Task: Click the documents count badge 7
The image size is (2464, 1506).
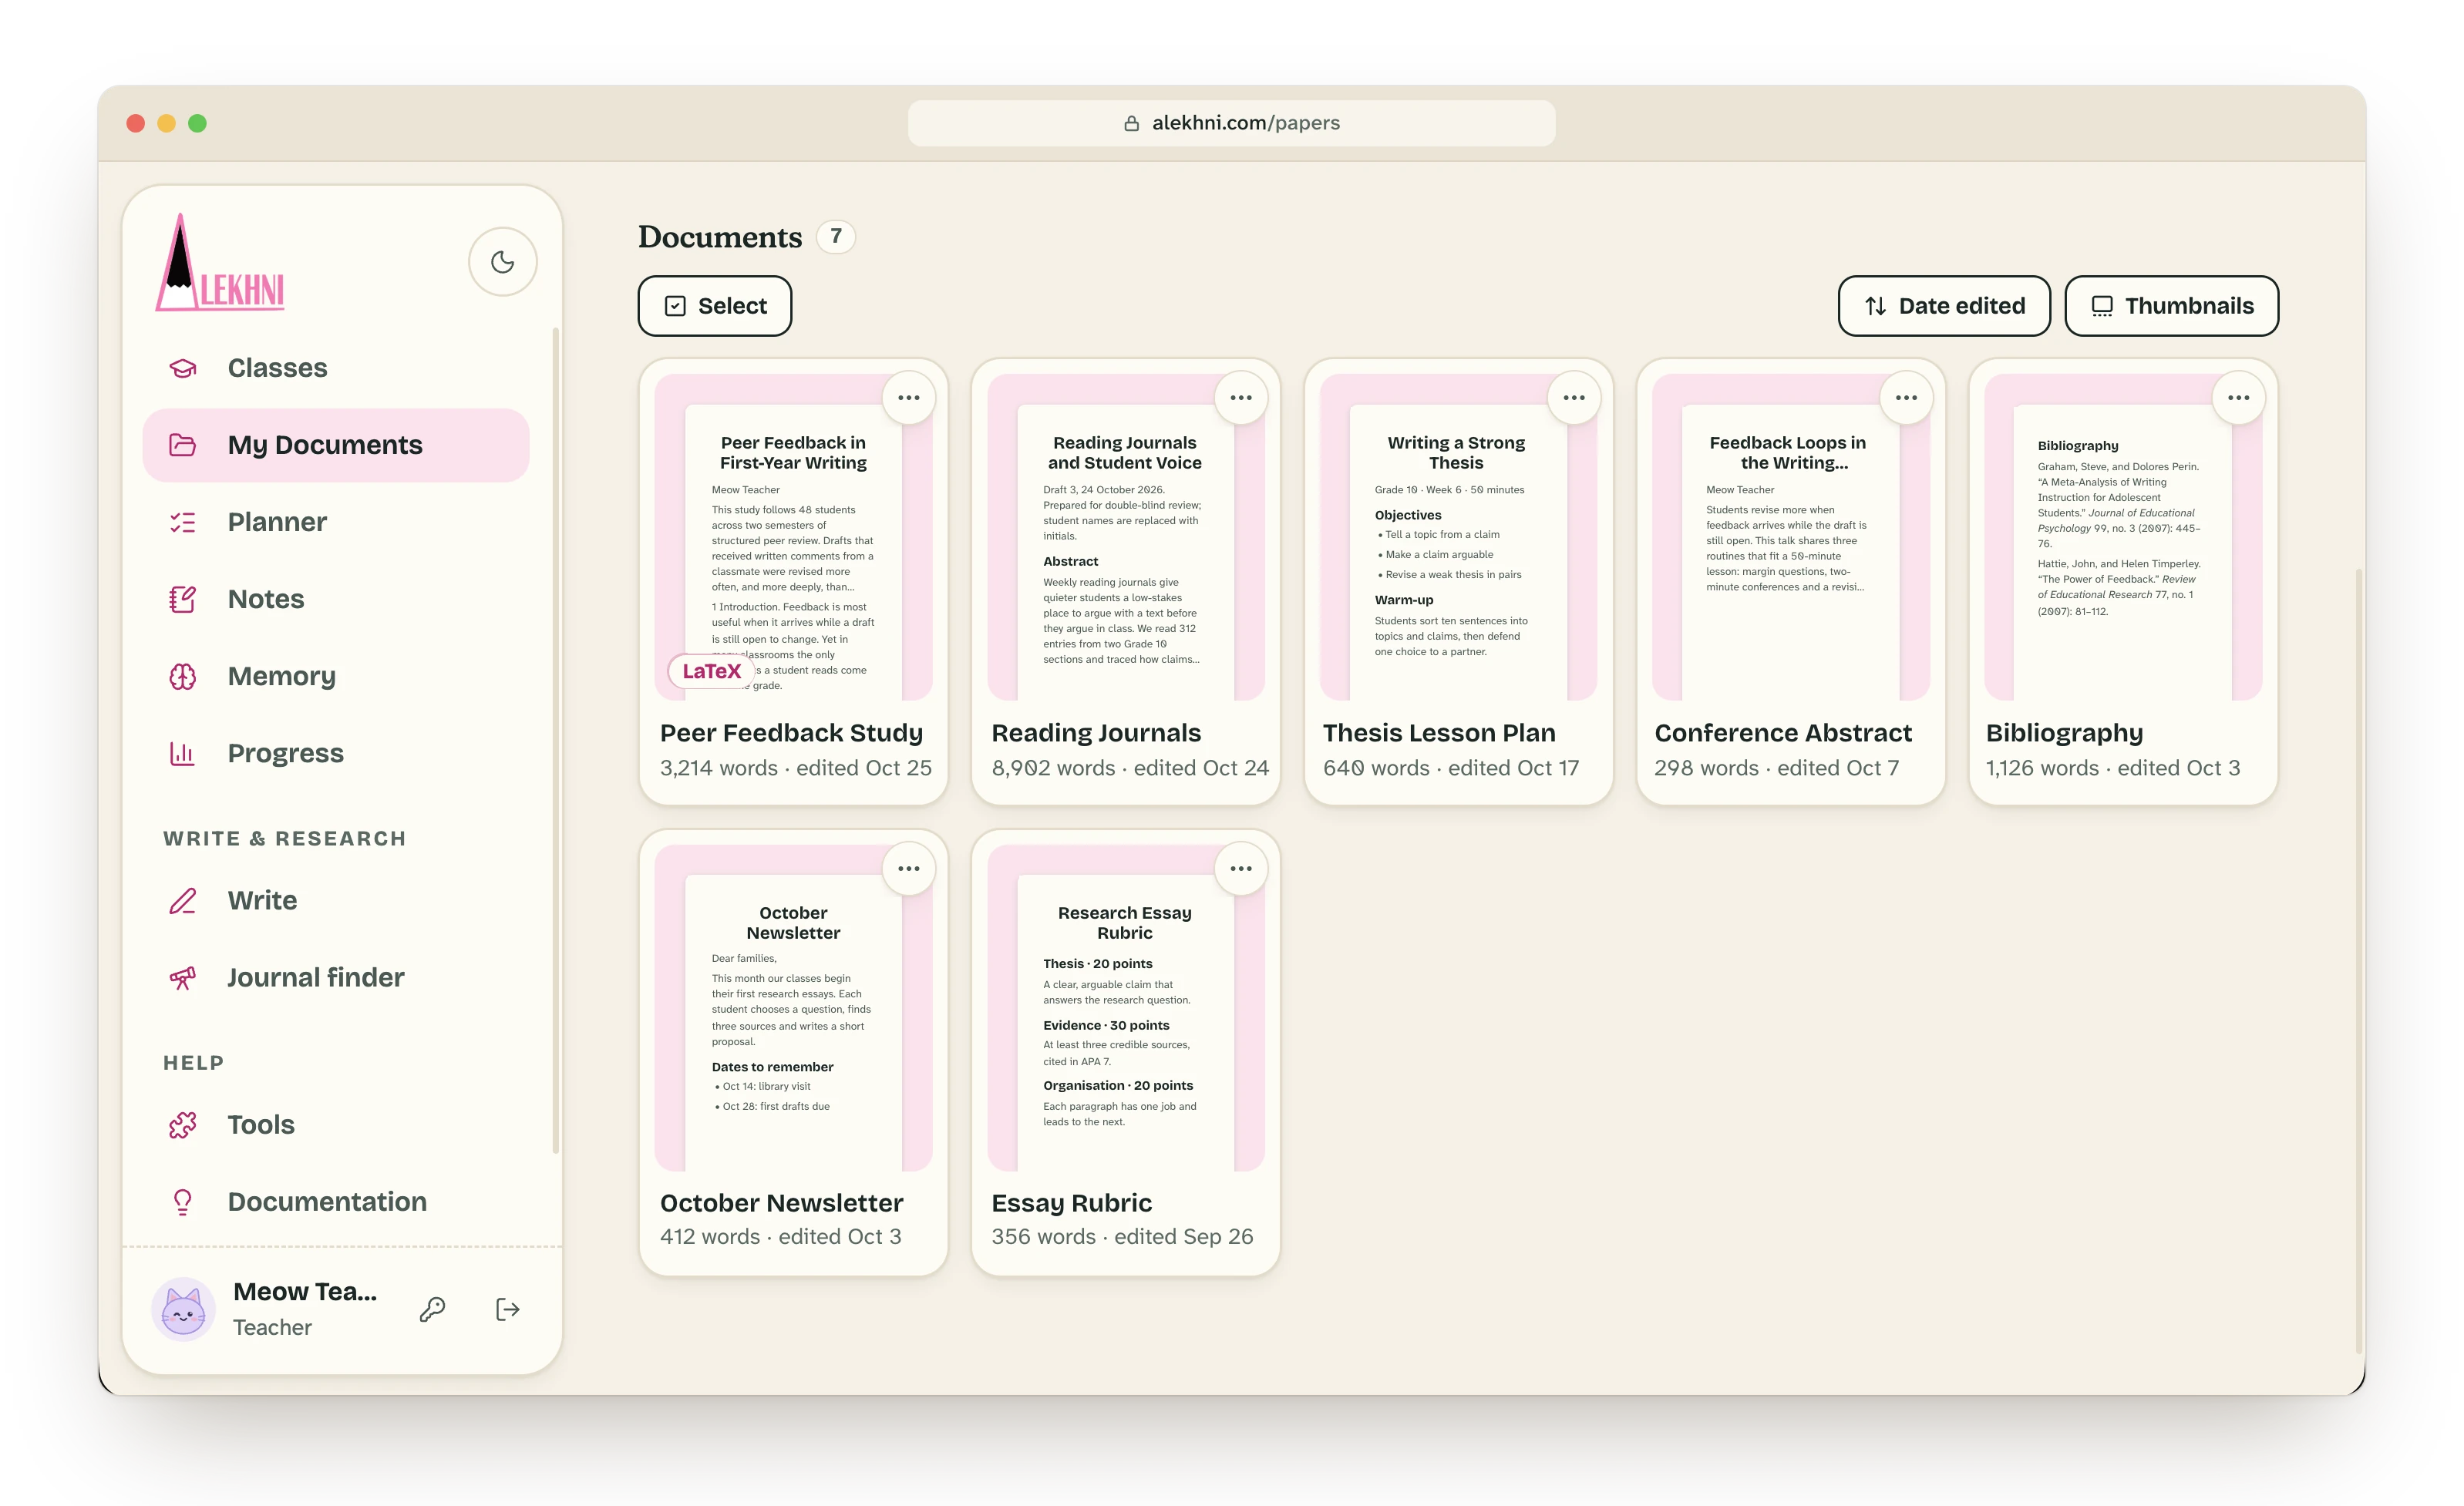Action: coord(836,237)
